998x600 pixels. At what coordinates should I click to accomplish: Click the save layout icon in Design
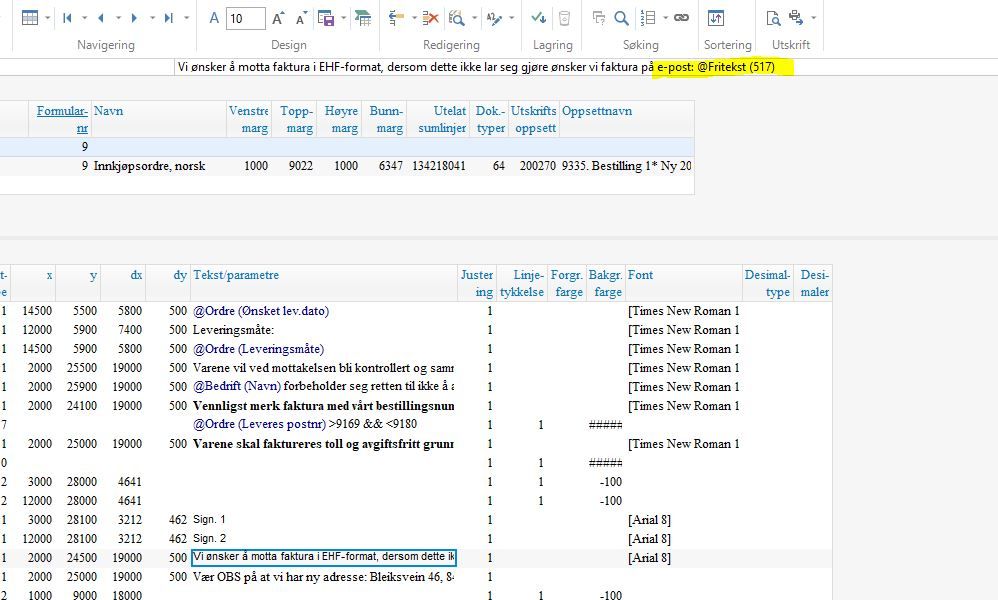pos(326,18)
